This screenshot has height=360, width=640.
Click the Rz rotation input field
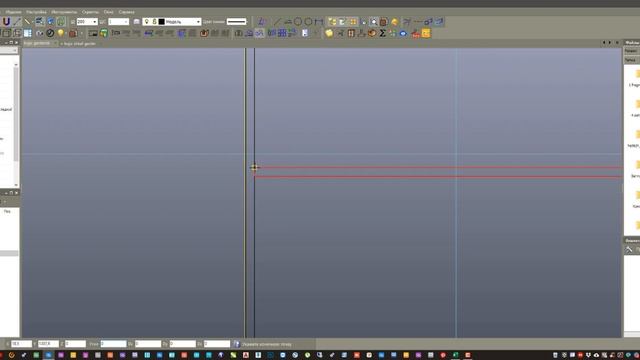coord(217,344)
